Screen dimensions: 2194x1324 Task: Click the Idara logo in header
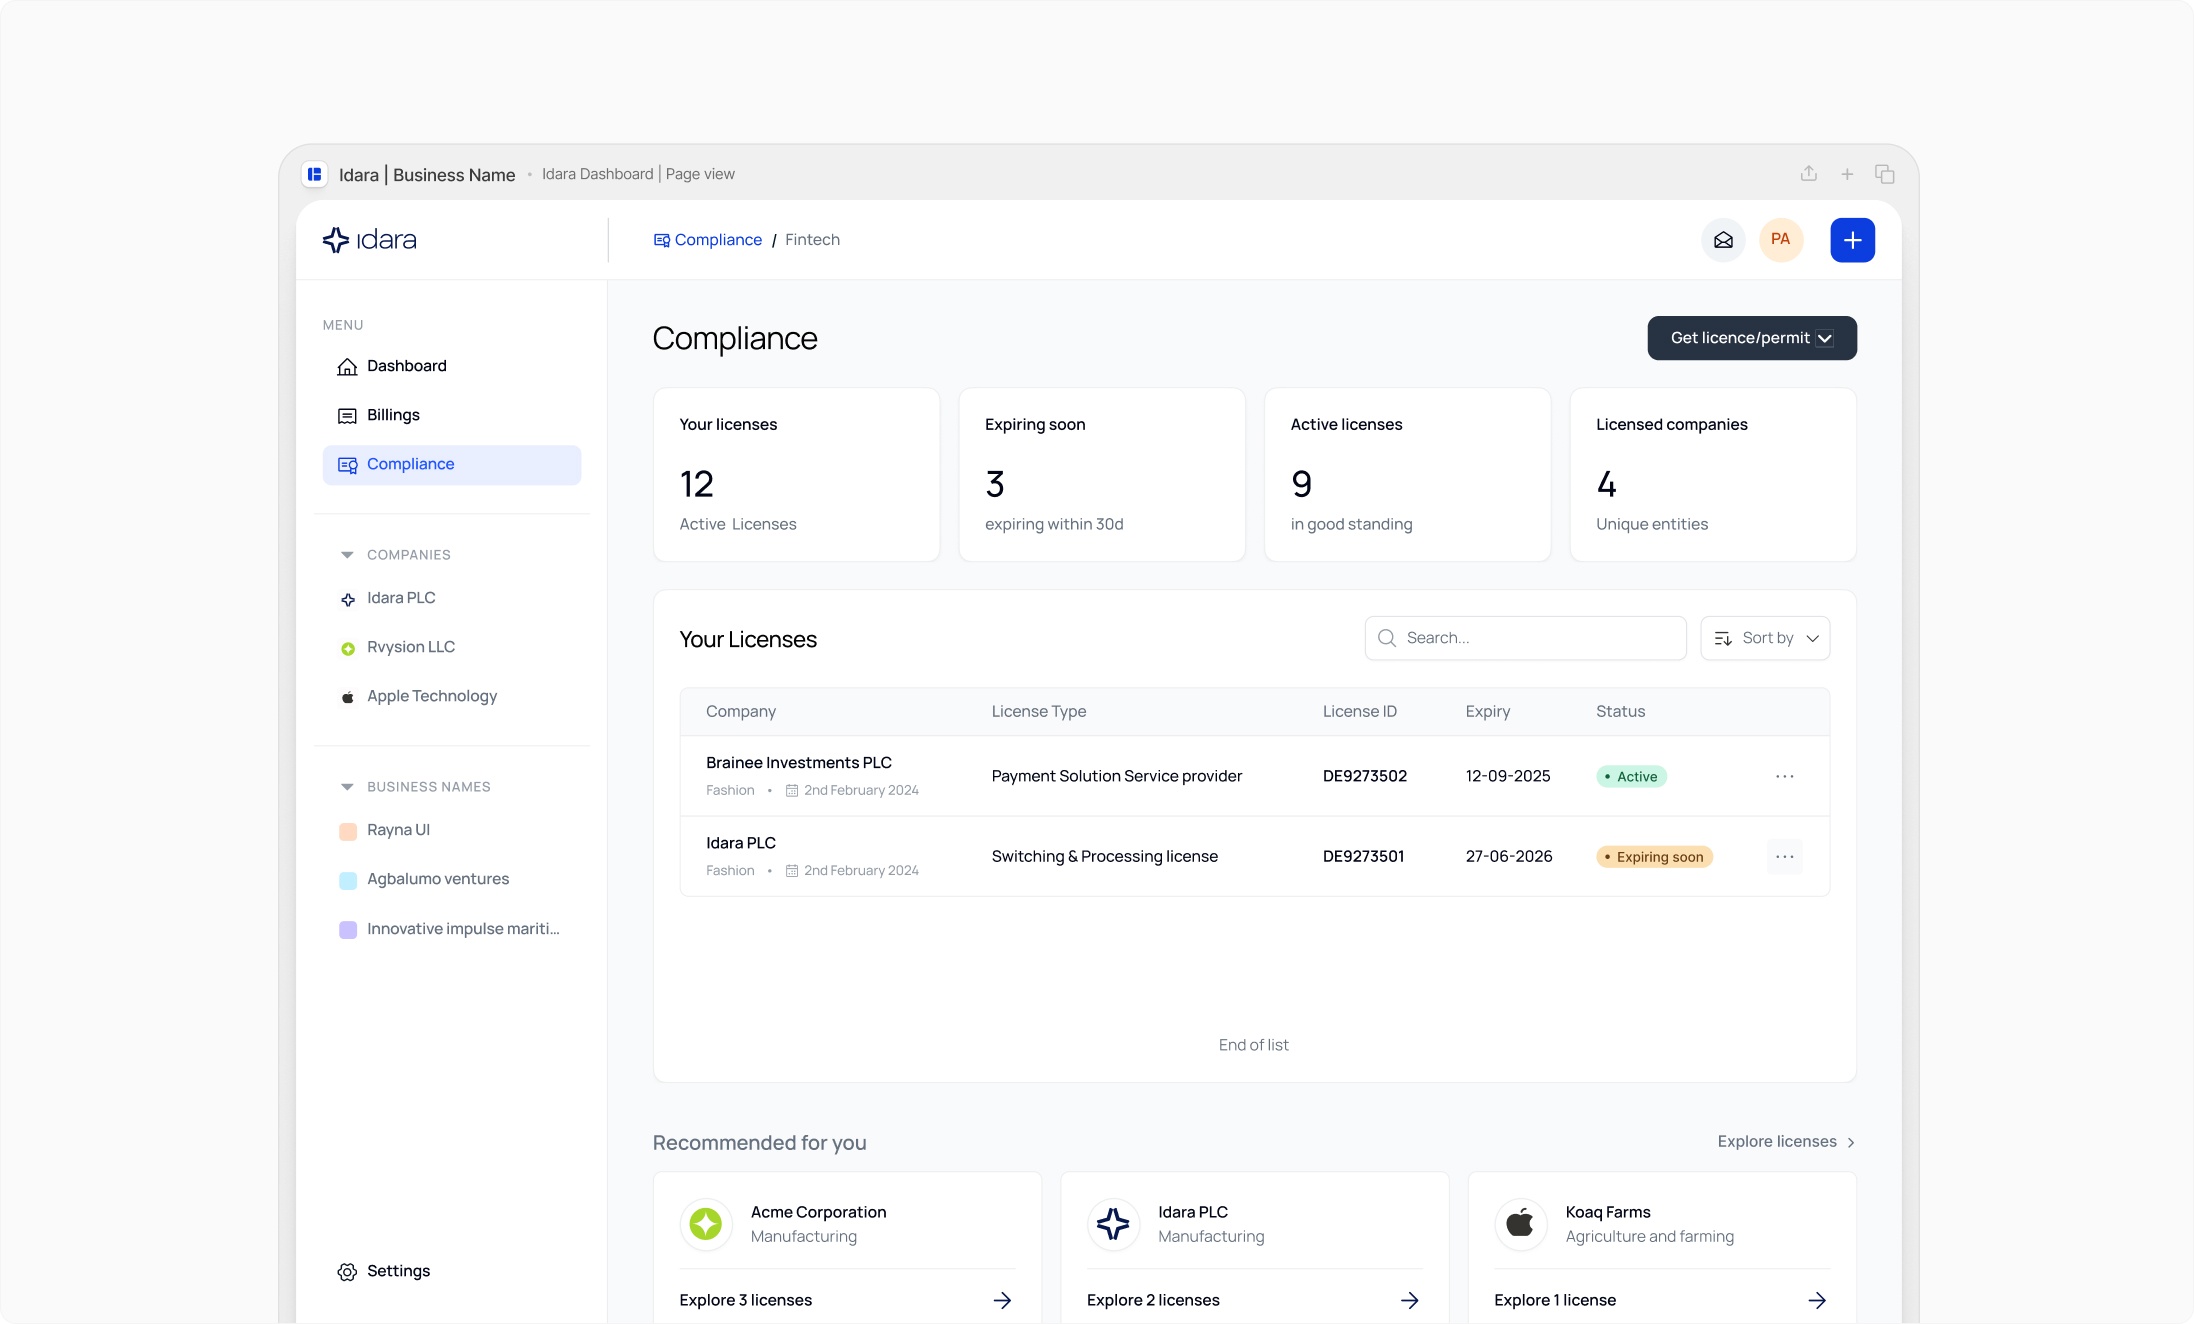[x=369, y=240]
